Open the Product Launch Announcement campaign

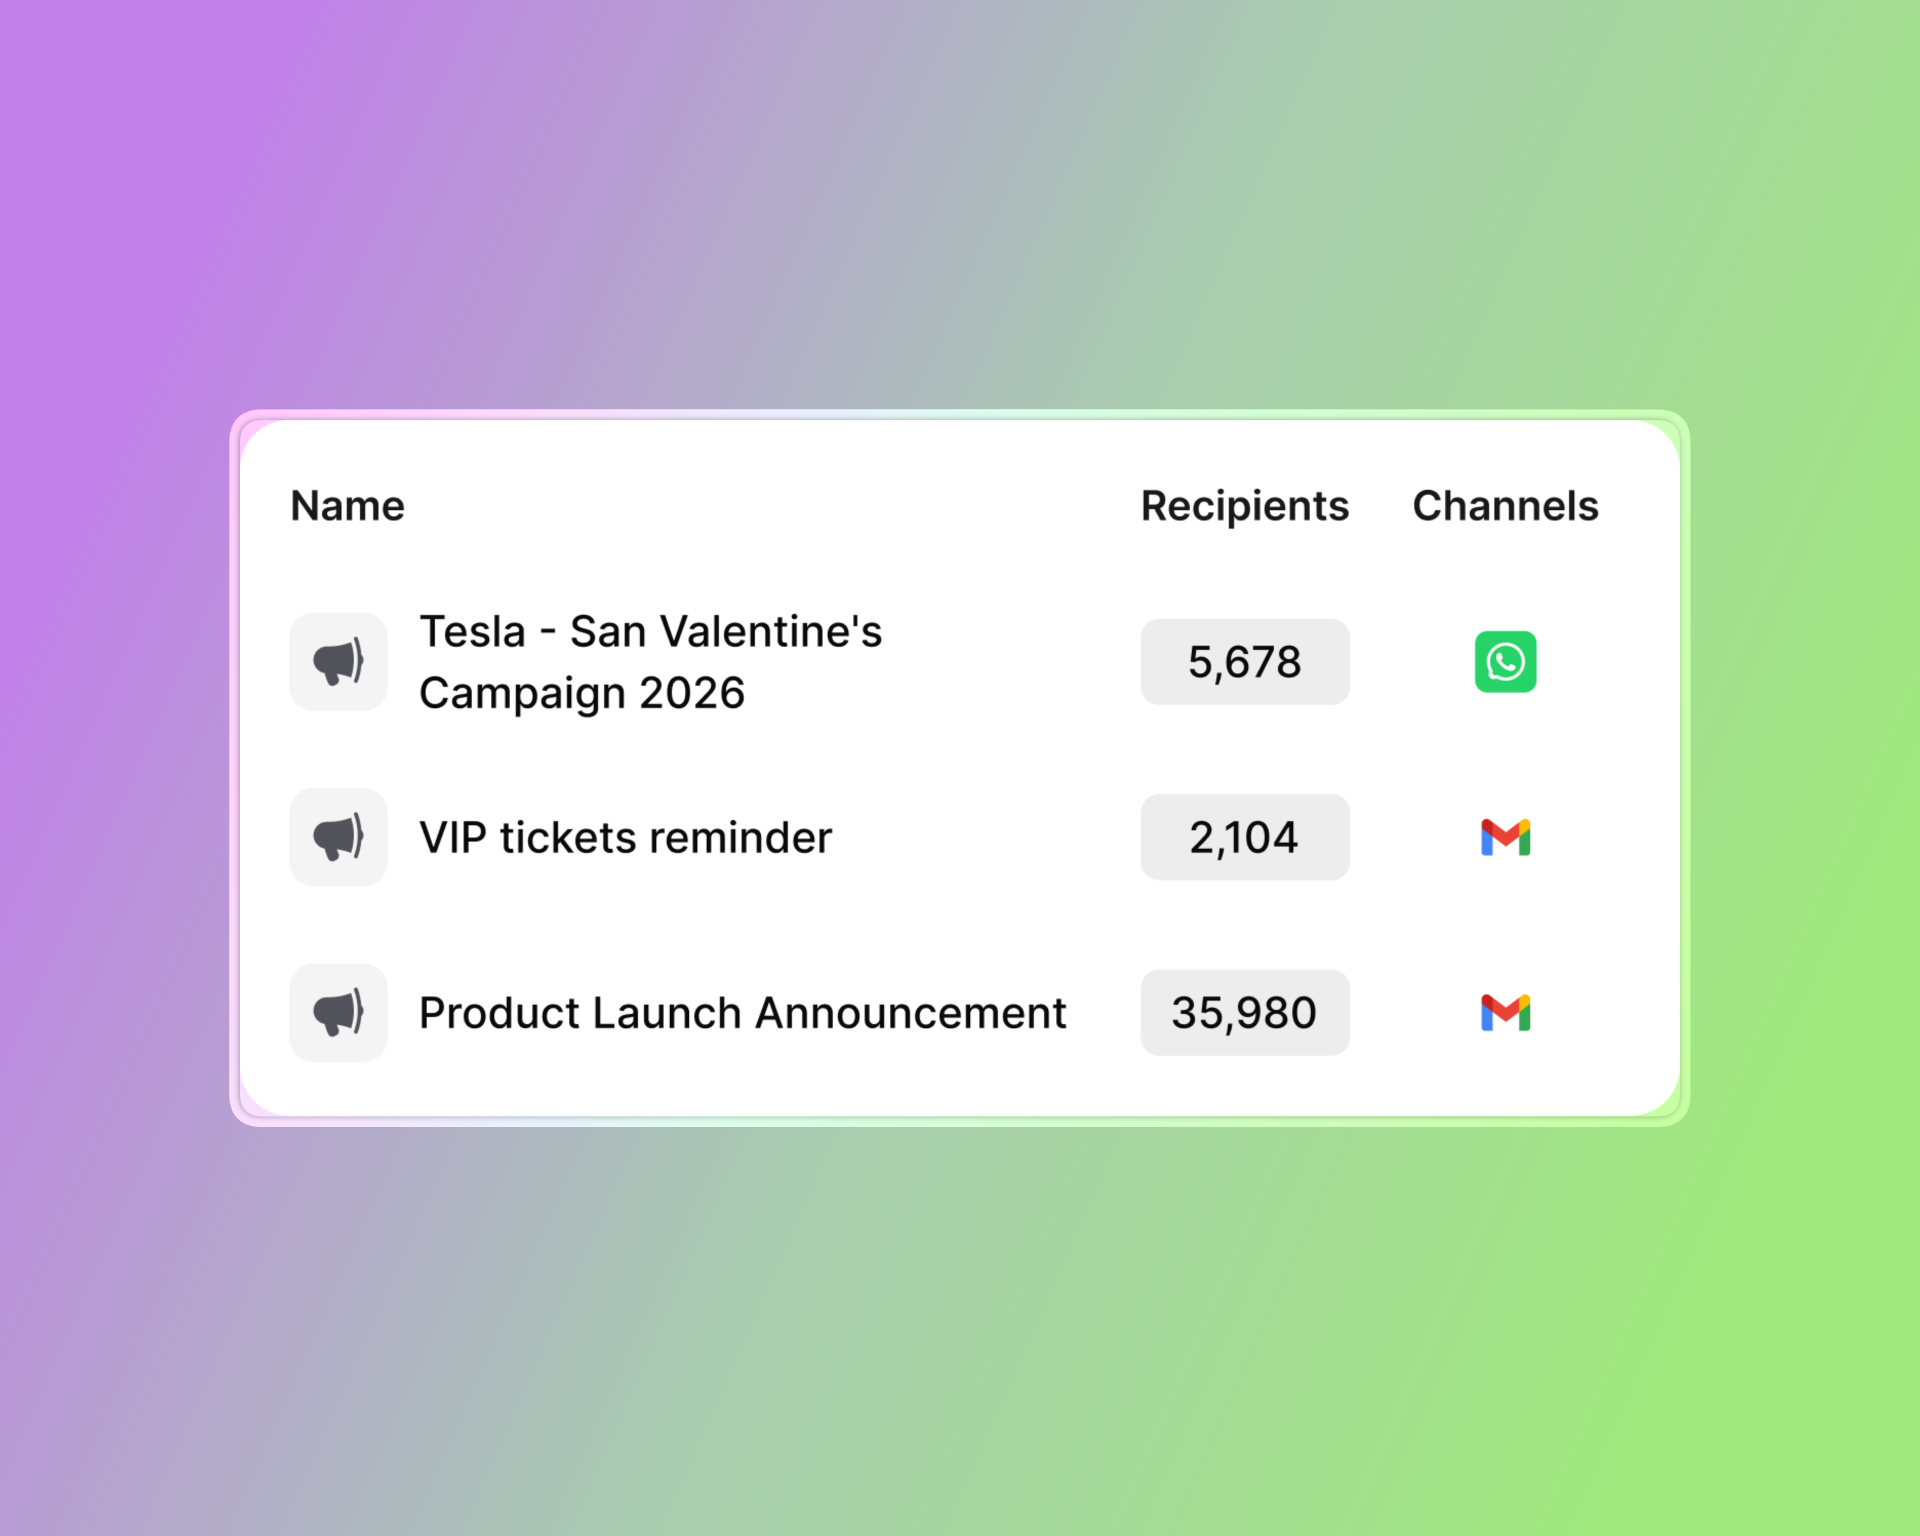click(x=742, y=1013)
